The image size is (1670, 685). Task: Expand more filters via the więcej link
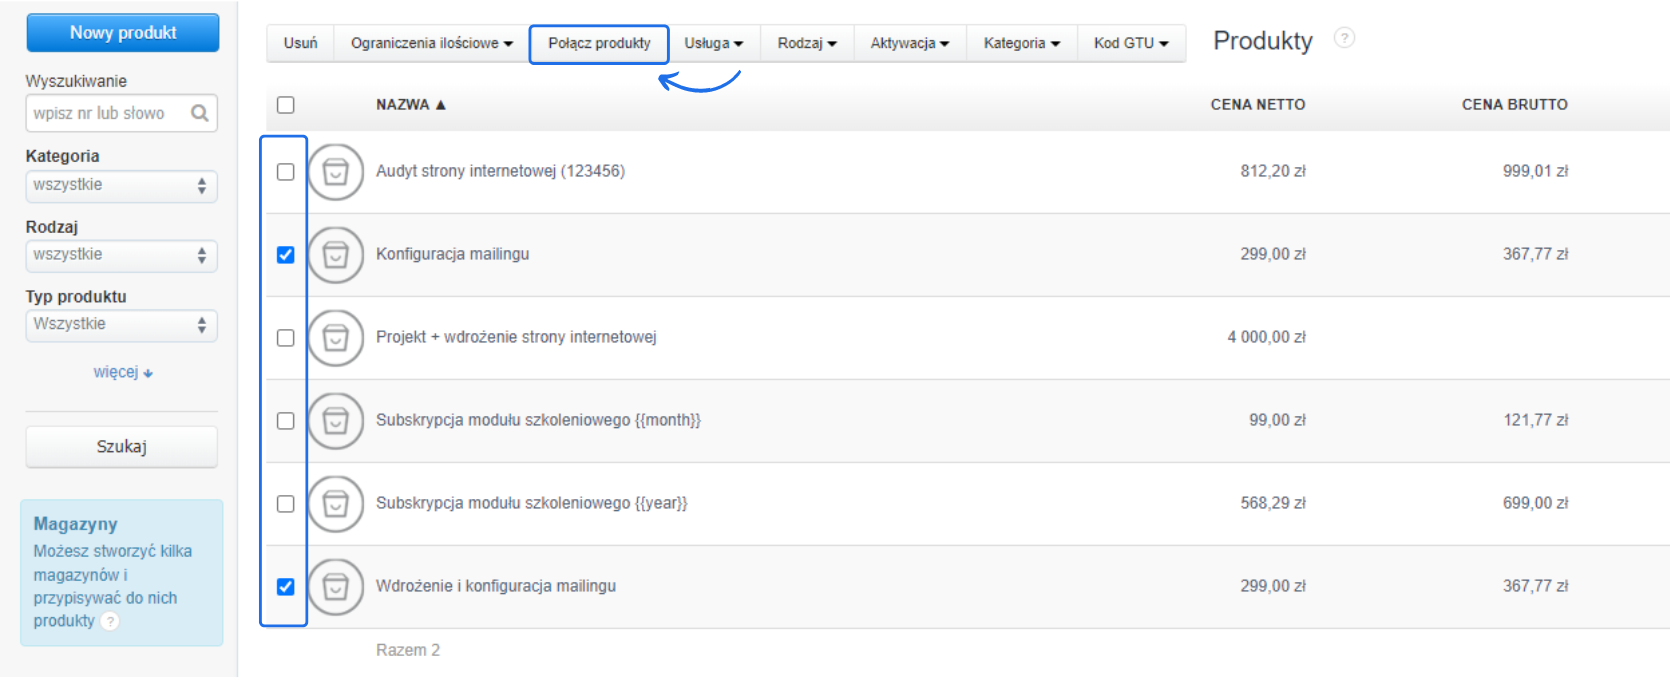pyautogui.click(x=122, y=372)
